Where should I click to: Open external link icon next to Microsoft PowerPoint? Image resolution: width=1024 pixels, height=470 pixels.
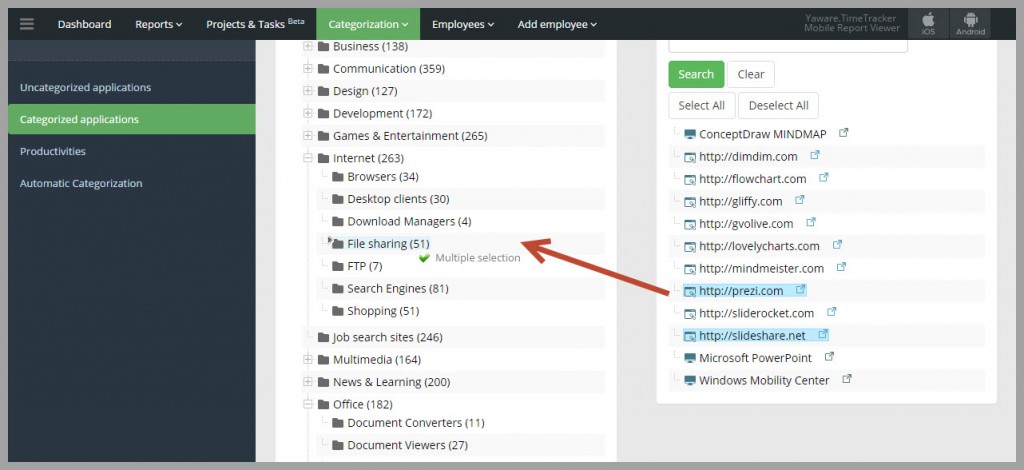(829, 356)
